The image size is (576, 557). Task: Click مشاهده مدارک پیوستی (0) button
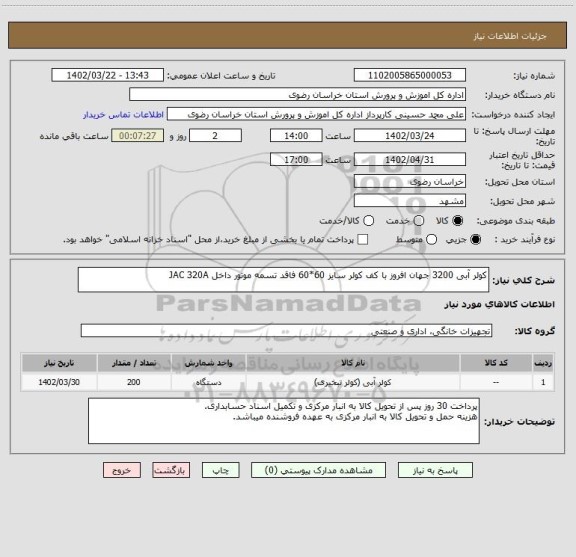[318, 470]
